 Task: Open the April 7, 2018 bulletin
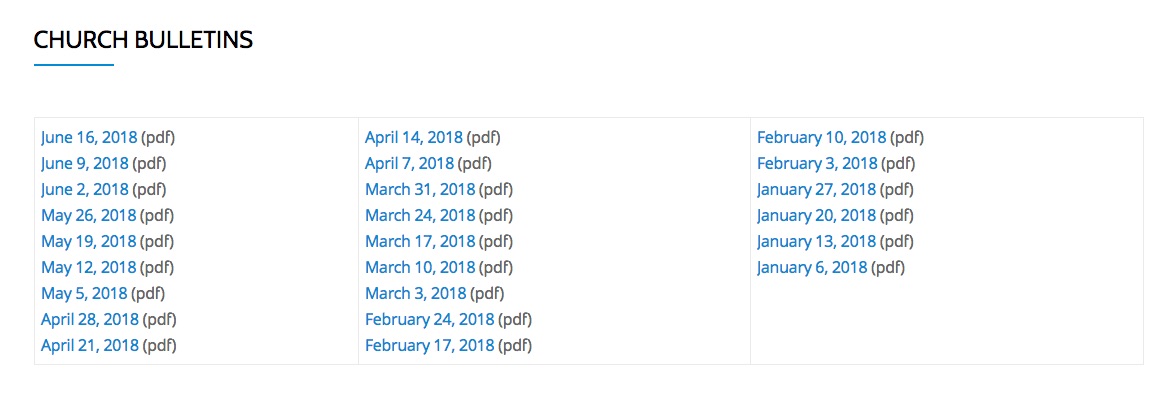click(409, 164)
